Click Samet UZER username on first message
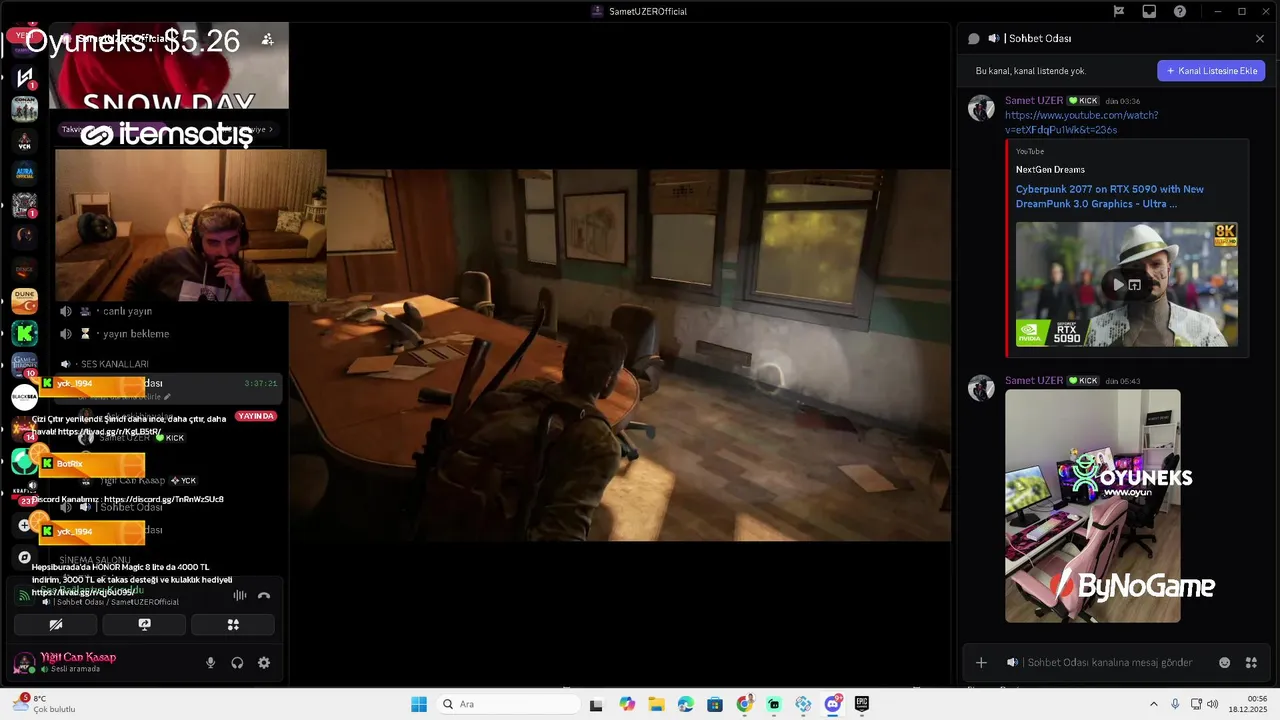This screenshot has width=1280, height=720. (1034, 101)
